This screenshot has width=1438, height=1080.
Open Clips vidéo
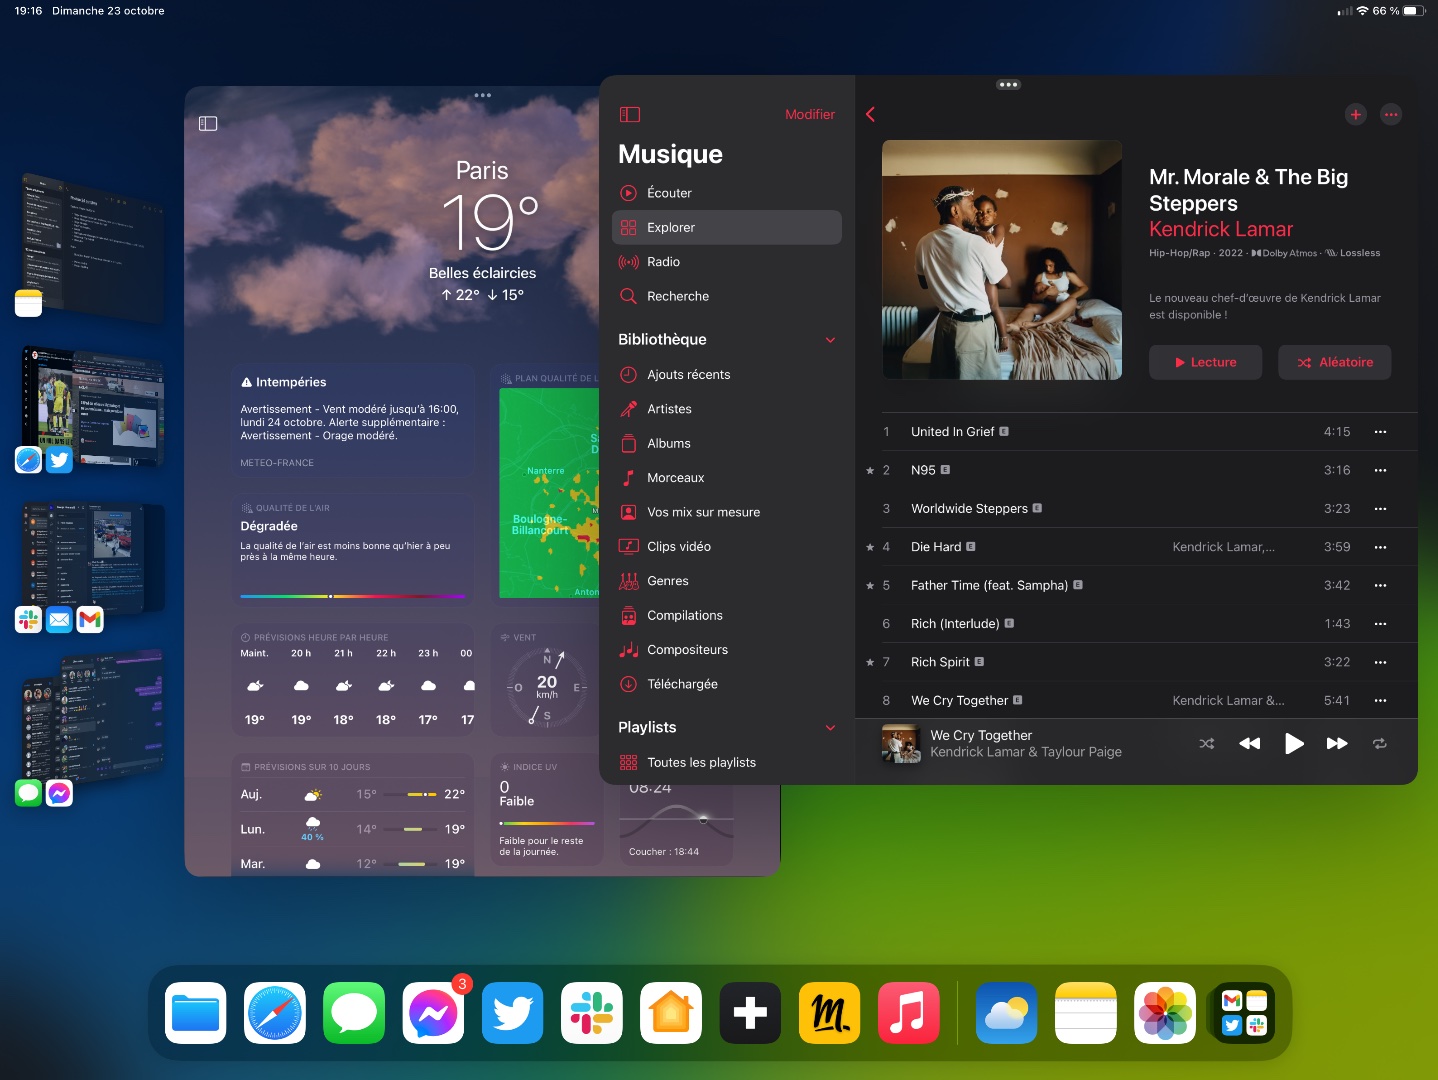tap(727, 546)
